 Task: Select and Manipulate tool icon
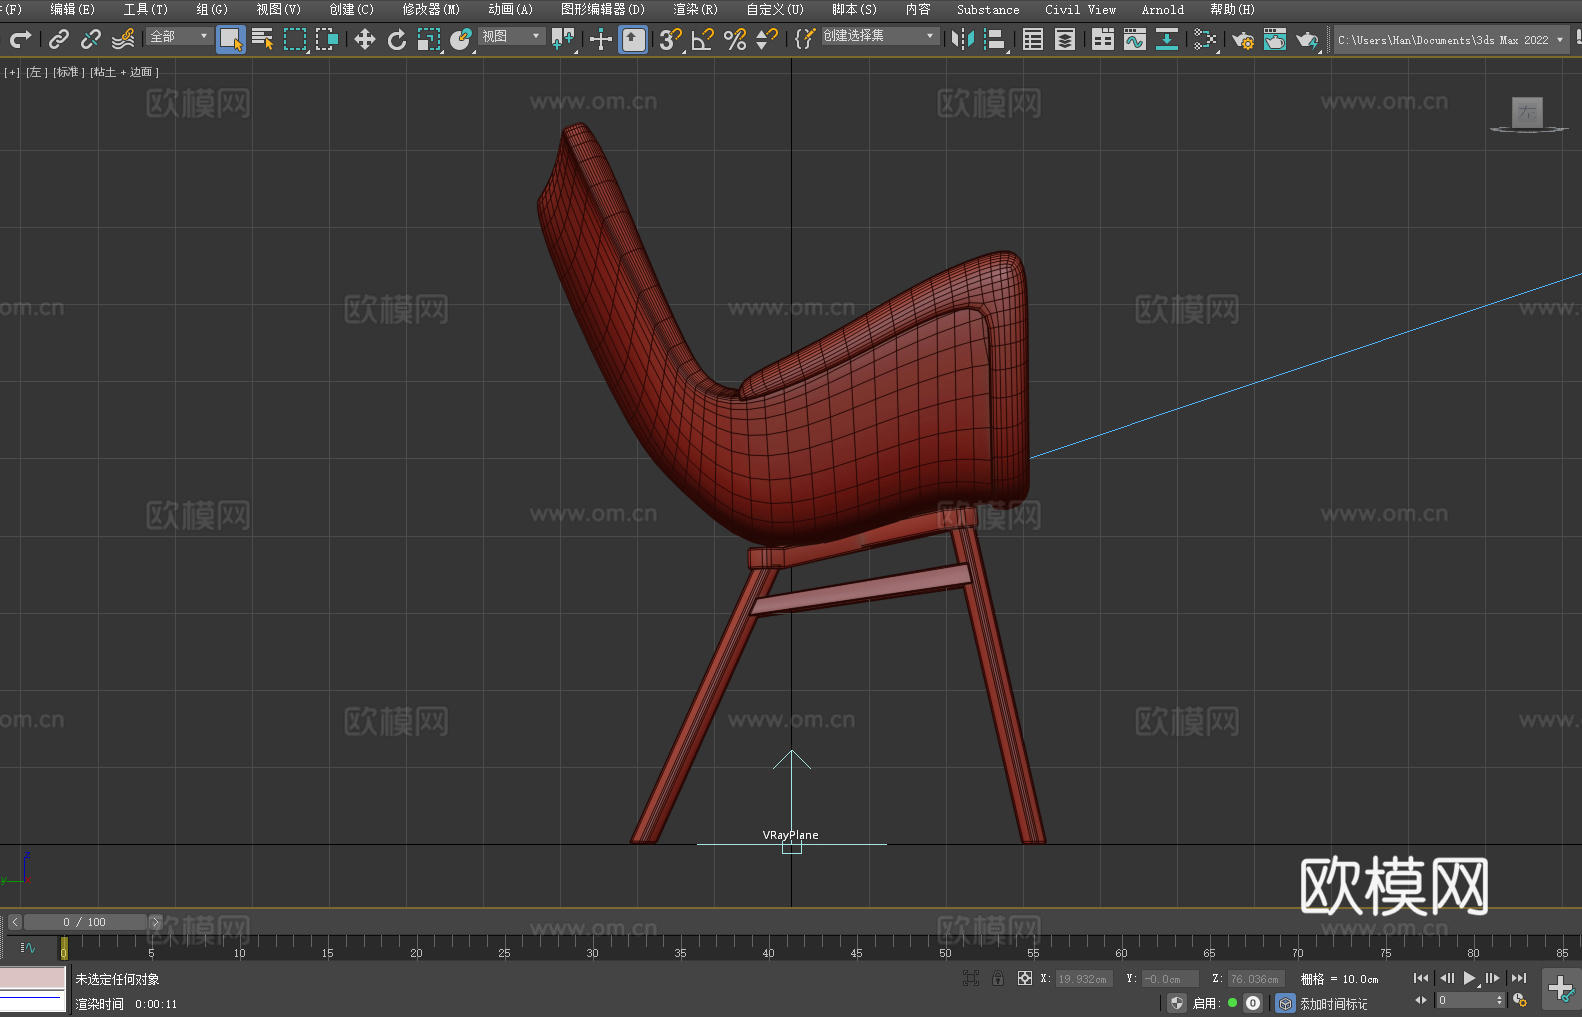tap(601, 39)
